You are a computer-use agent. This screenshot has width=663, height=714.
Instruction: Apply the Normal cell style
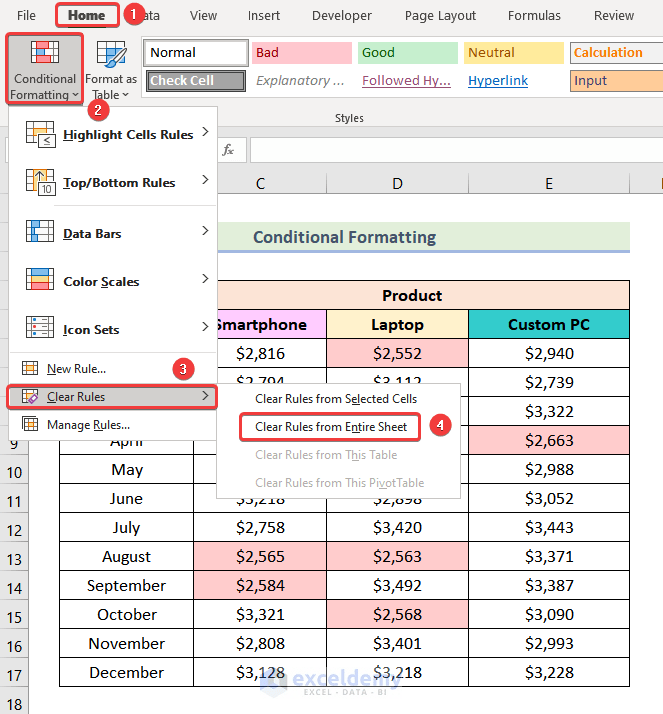[x=196, y=52]
